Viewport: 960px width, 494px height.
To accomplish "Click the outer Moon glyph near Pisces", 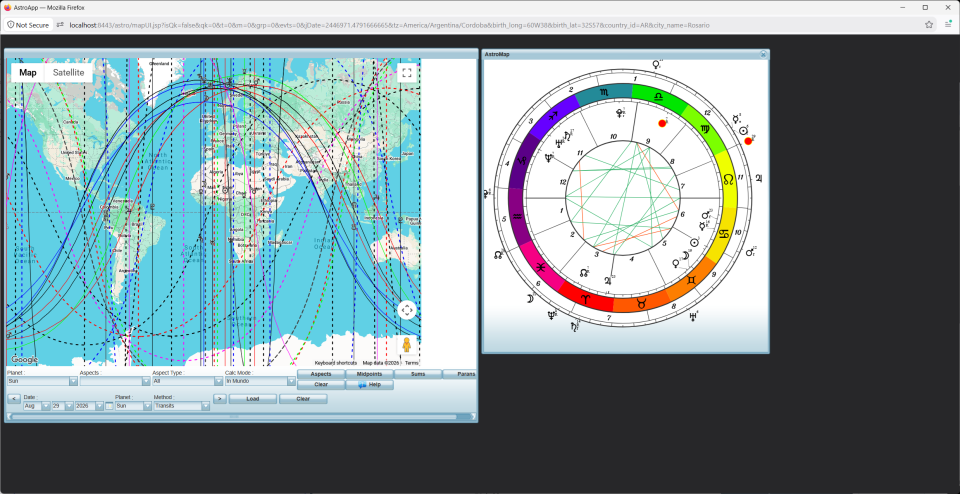I will click(x=529, y=298).
